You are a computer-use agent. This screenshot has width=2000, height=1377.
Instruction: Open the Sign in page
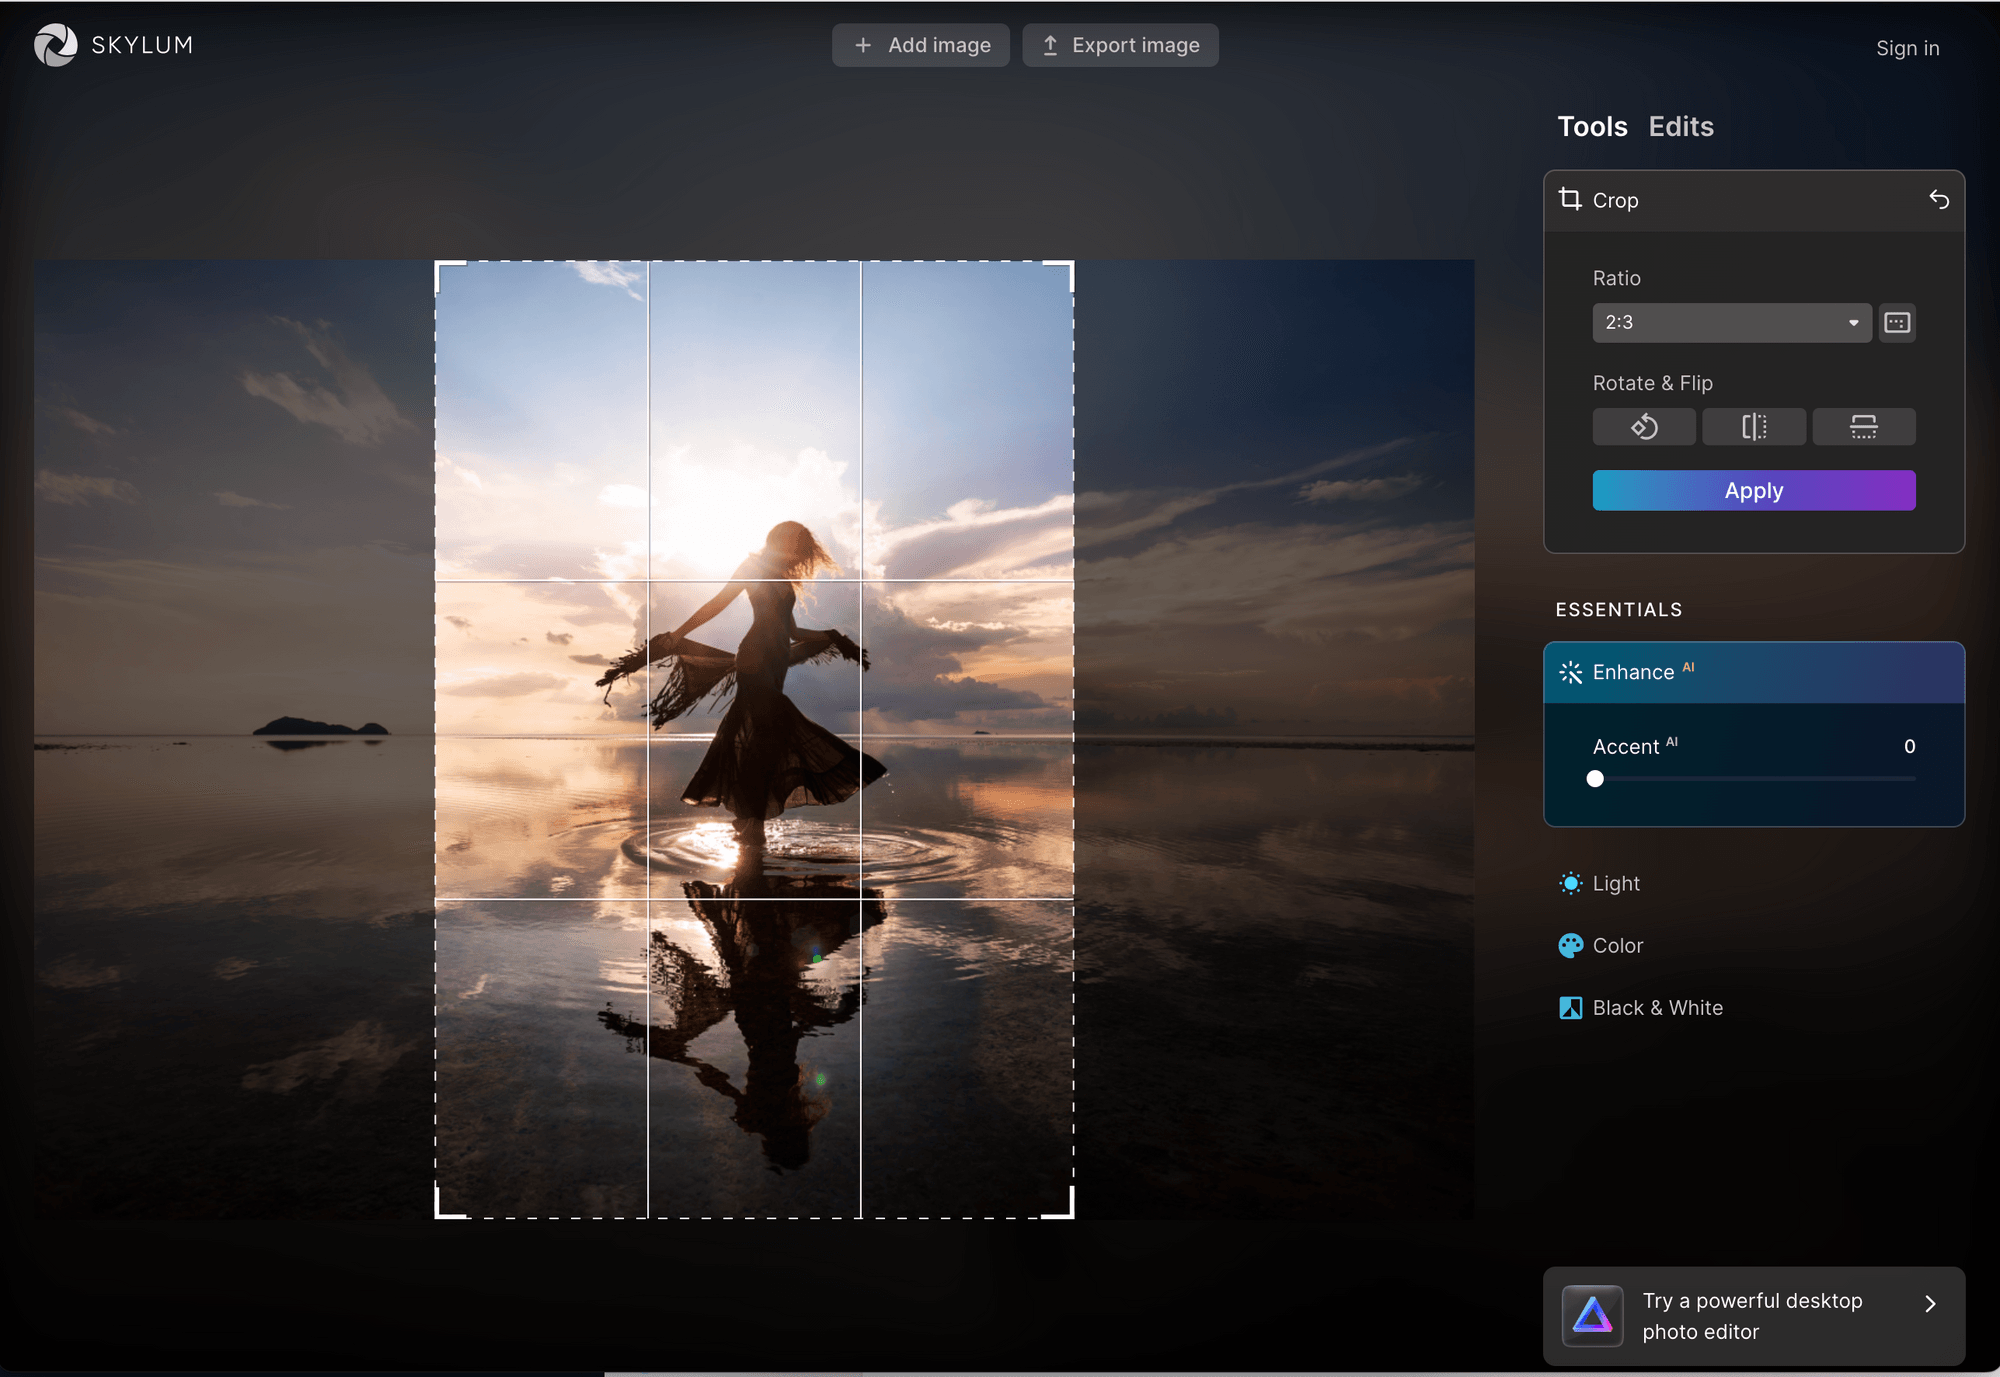[x=1906, y=47]
